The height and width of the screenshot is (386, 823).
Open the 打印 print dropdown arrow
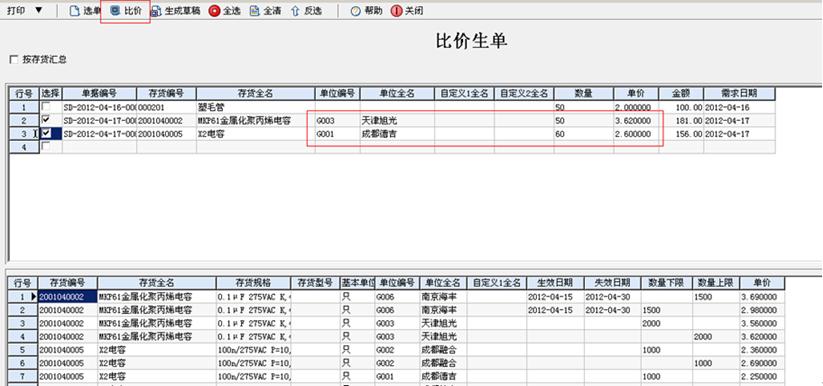point(39,11)
